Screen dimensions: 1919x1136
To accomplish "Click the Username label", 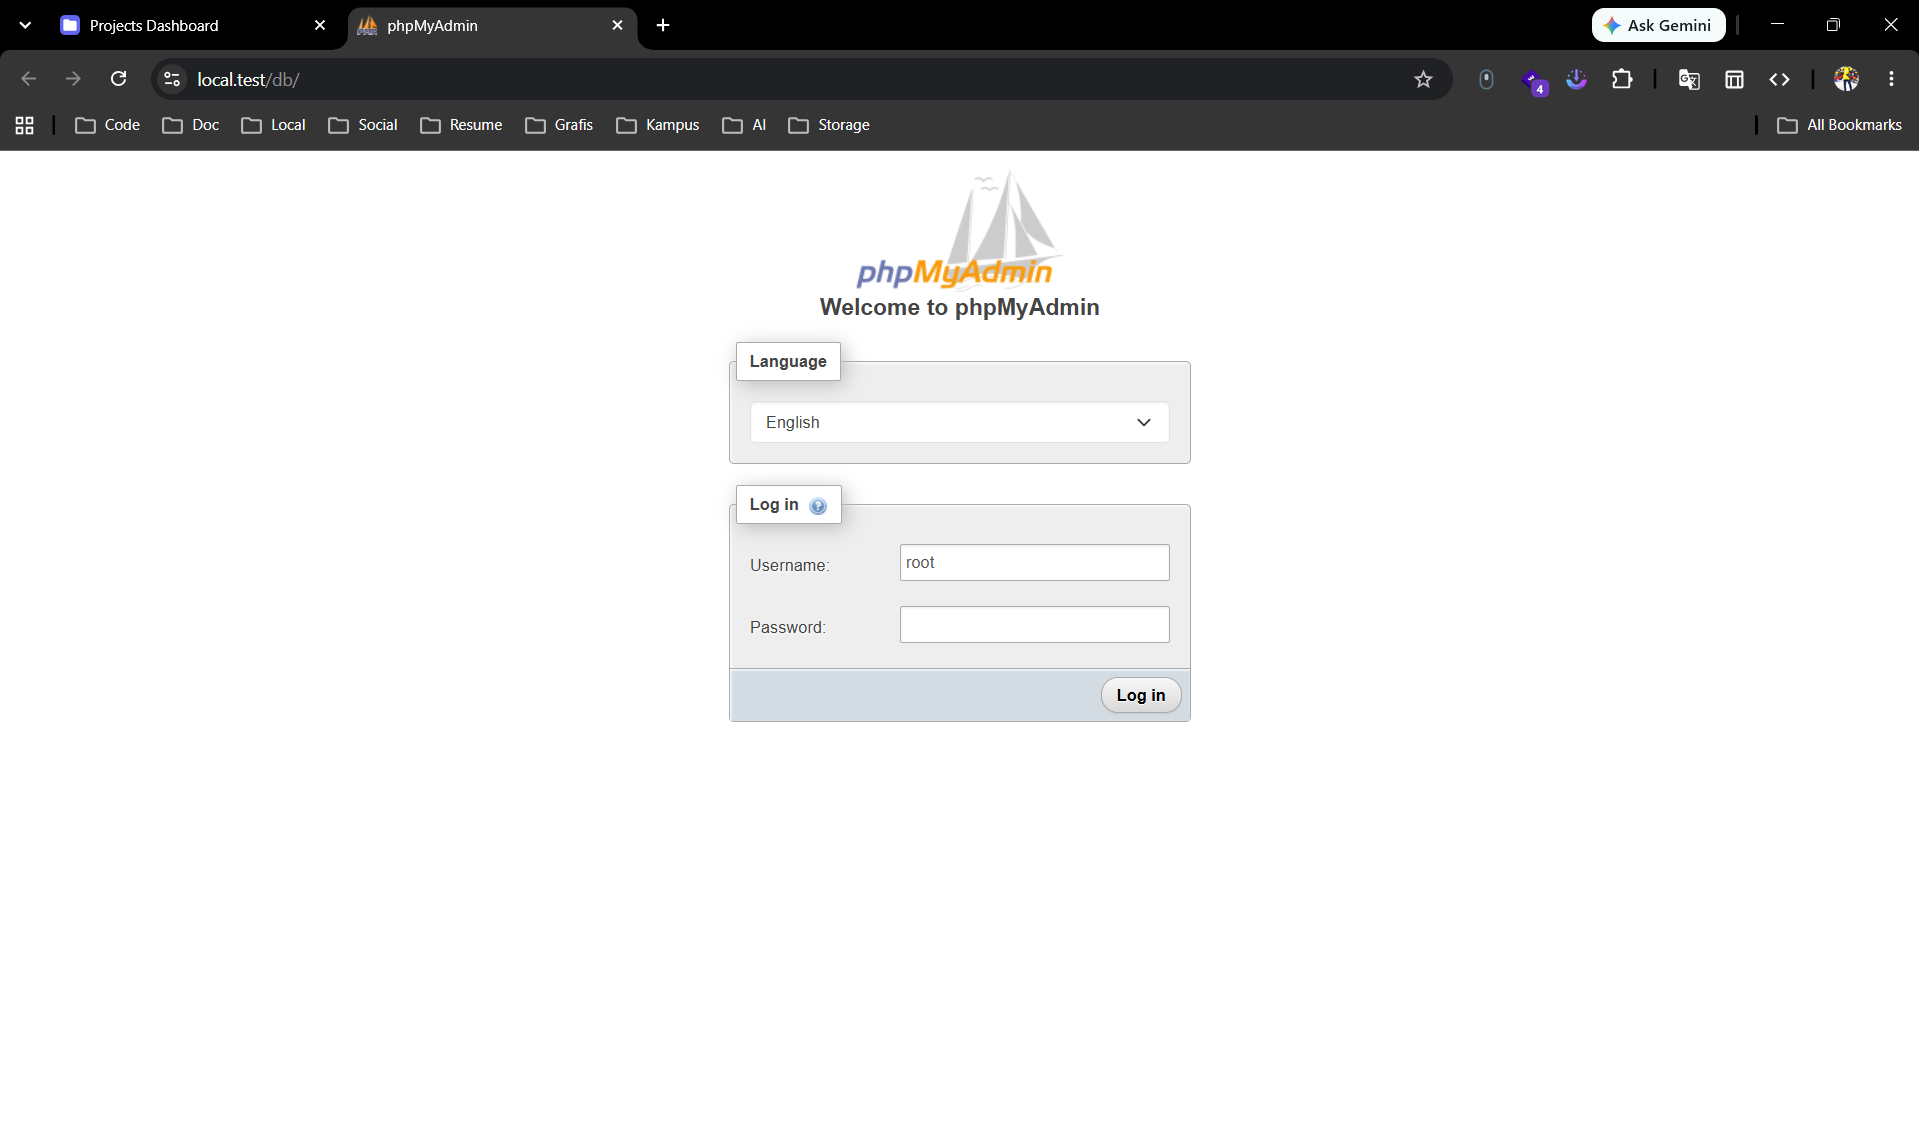I will point(789,565).
